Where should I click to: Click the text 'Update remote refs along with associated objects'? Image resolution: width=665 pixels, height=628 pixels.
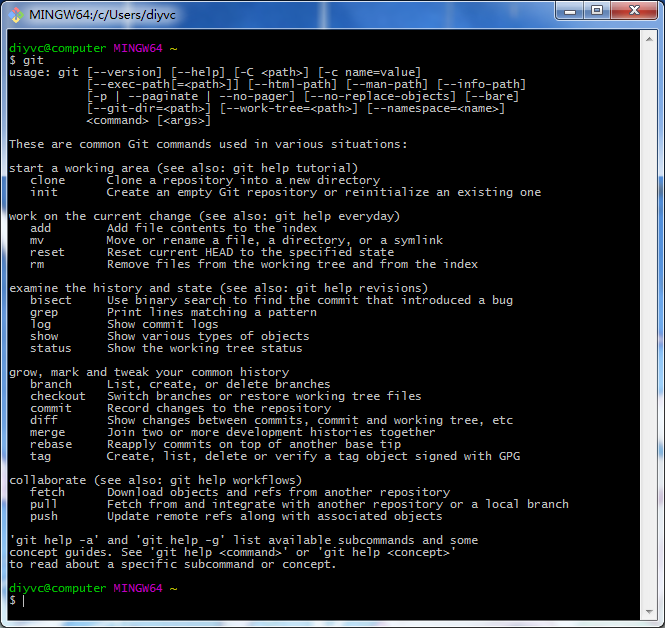[274, 517]
